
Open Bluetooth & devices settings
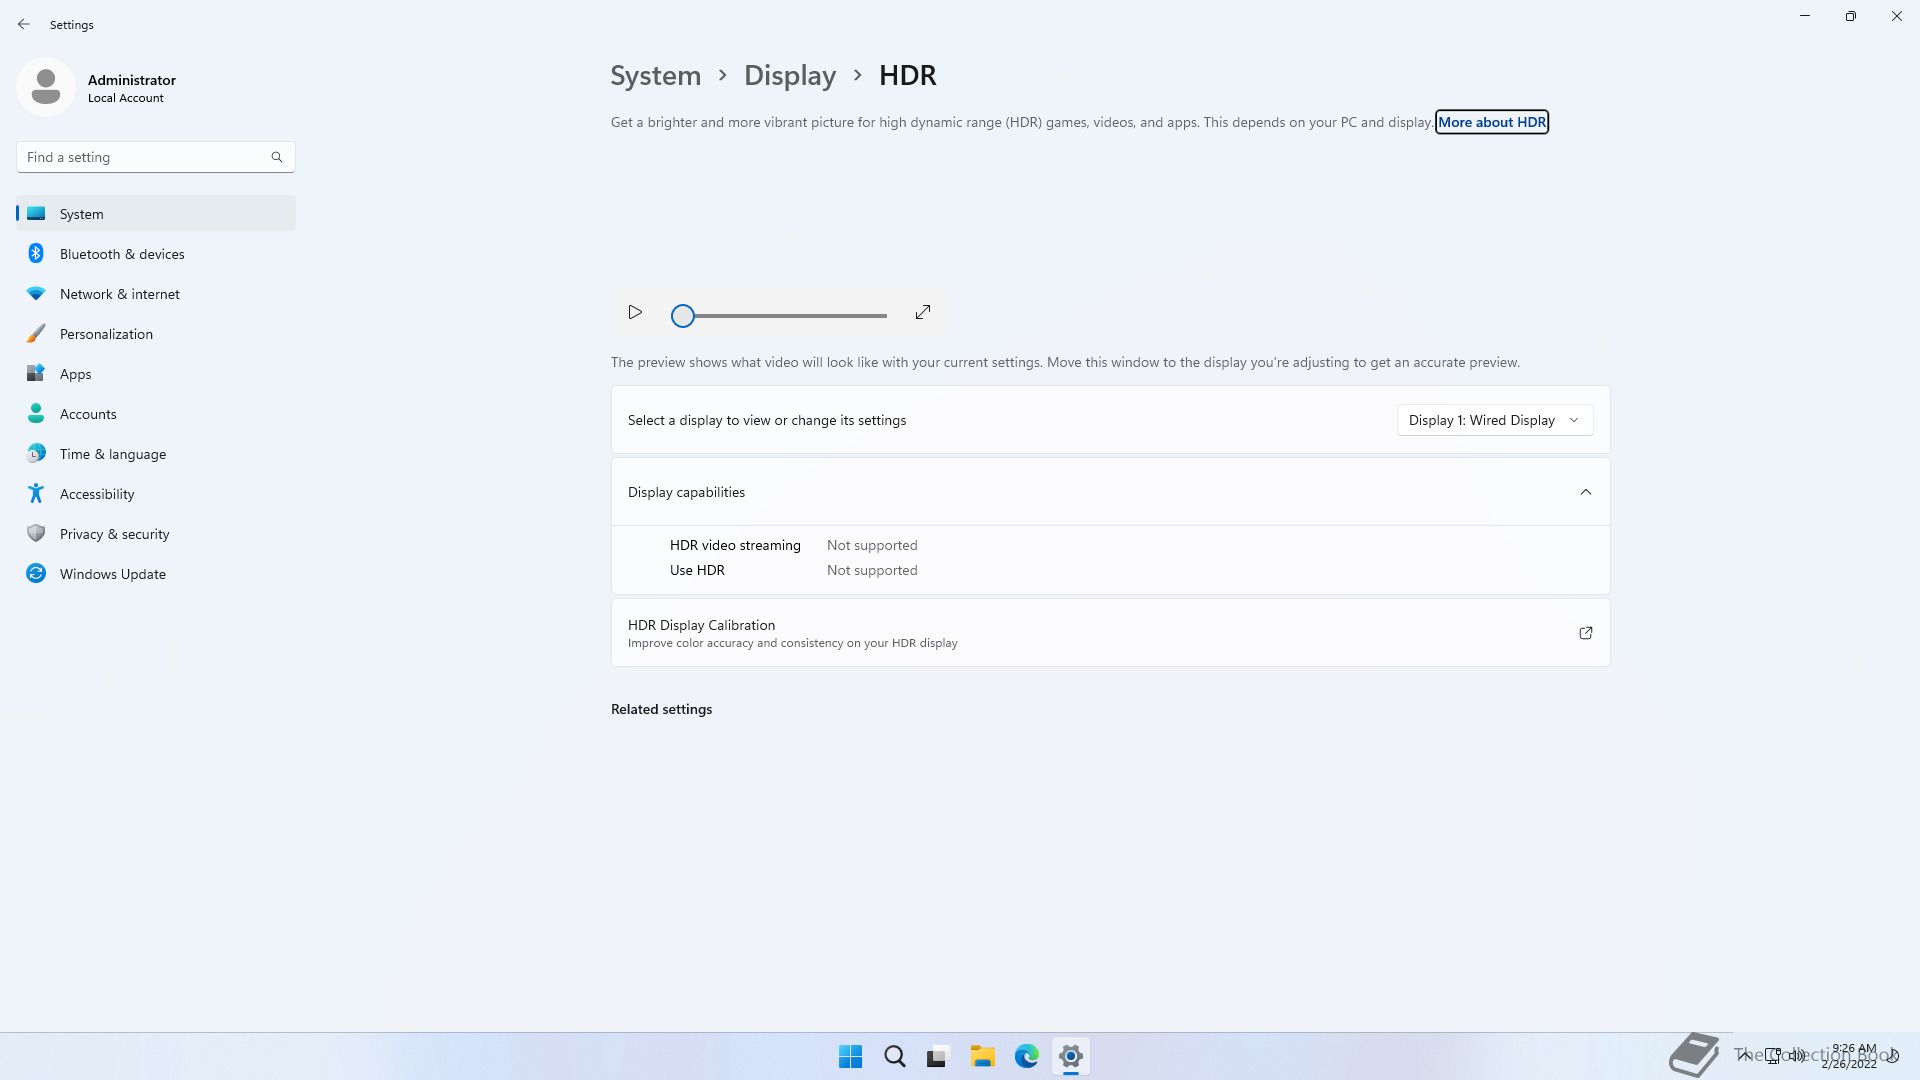click(122, 254)
